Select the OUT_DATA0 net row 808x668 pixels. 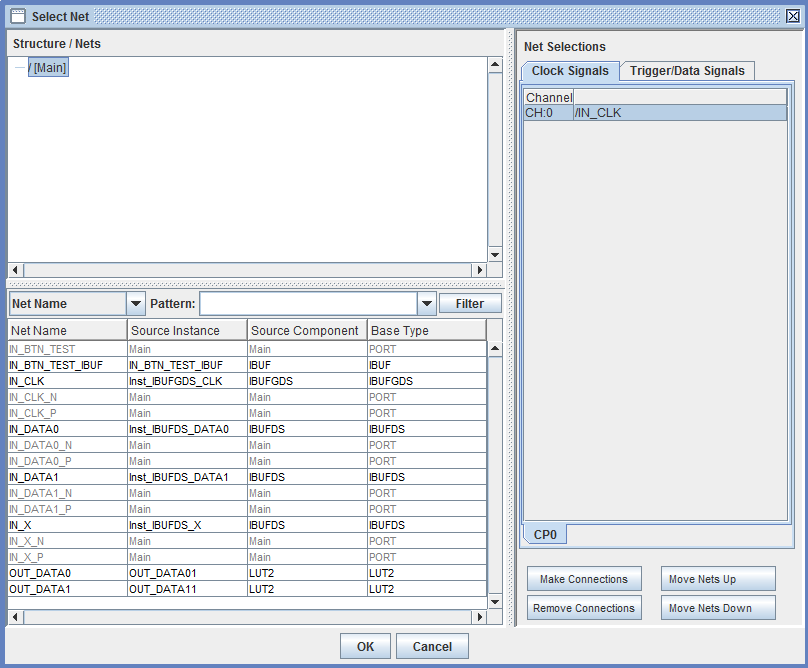click(x=247, y=573)
